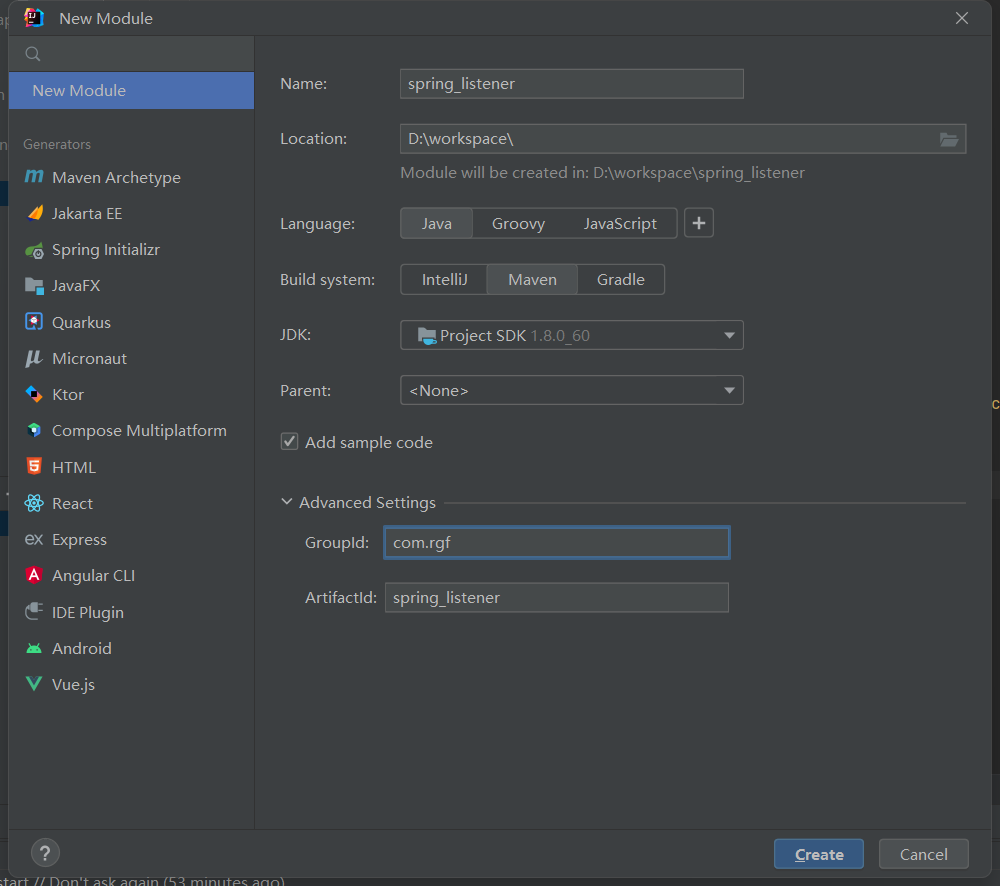Open the JDK Project SDK dropdown
This screenshot has width=1000, height=886.
pyautogui.click(x=571, y=335)
